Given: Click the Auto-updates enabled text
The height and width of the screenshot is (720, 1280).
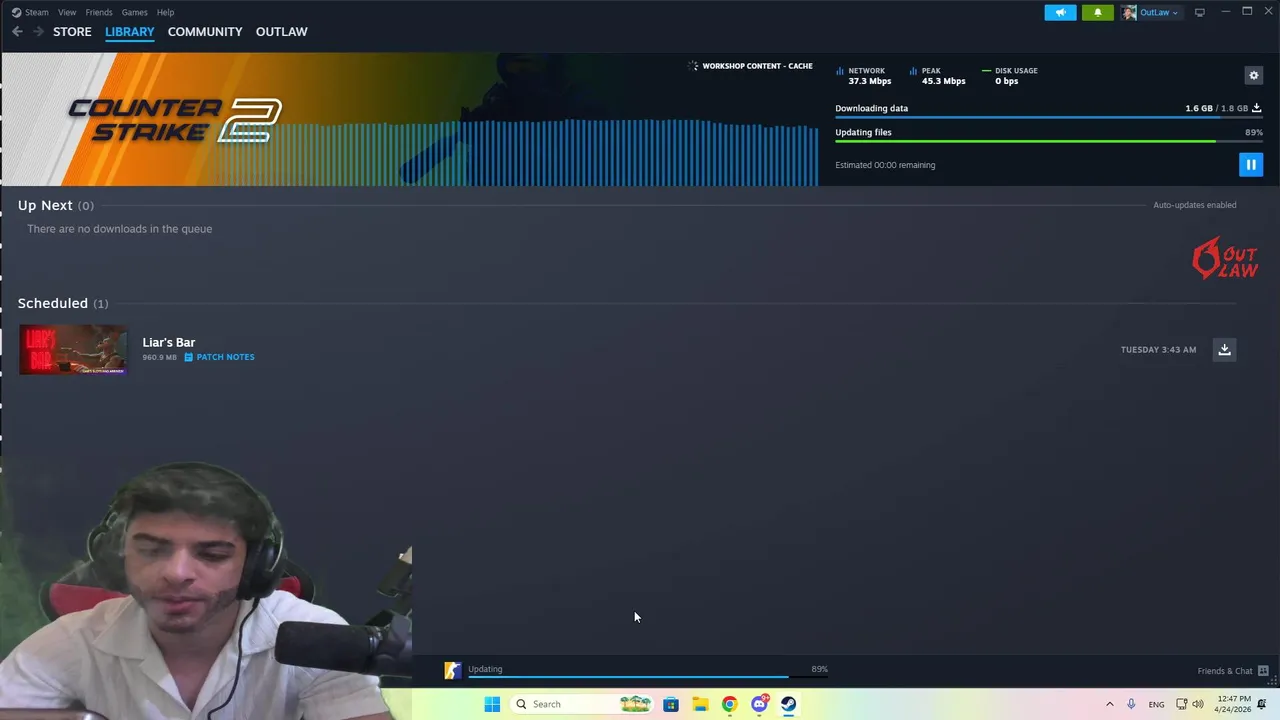Looking at the screenshot, I should (1194, 205).
